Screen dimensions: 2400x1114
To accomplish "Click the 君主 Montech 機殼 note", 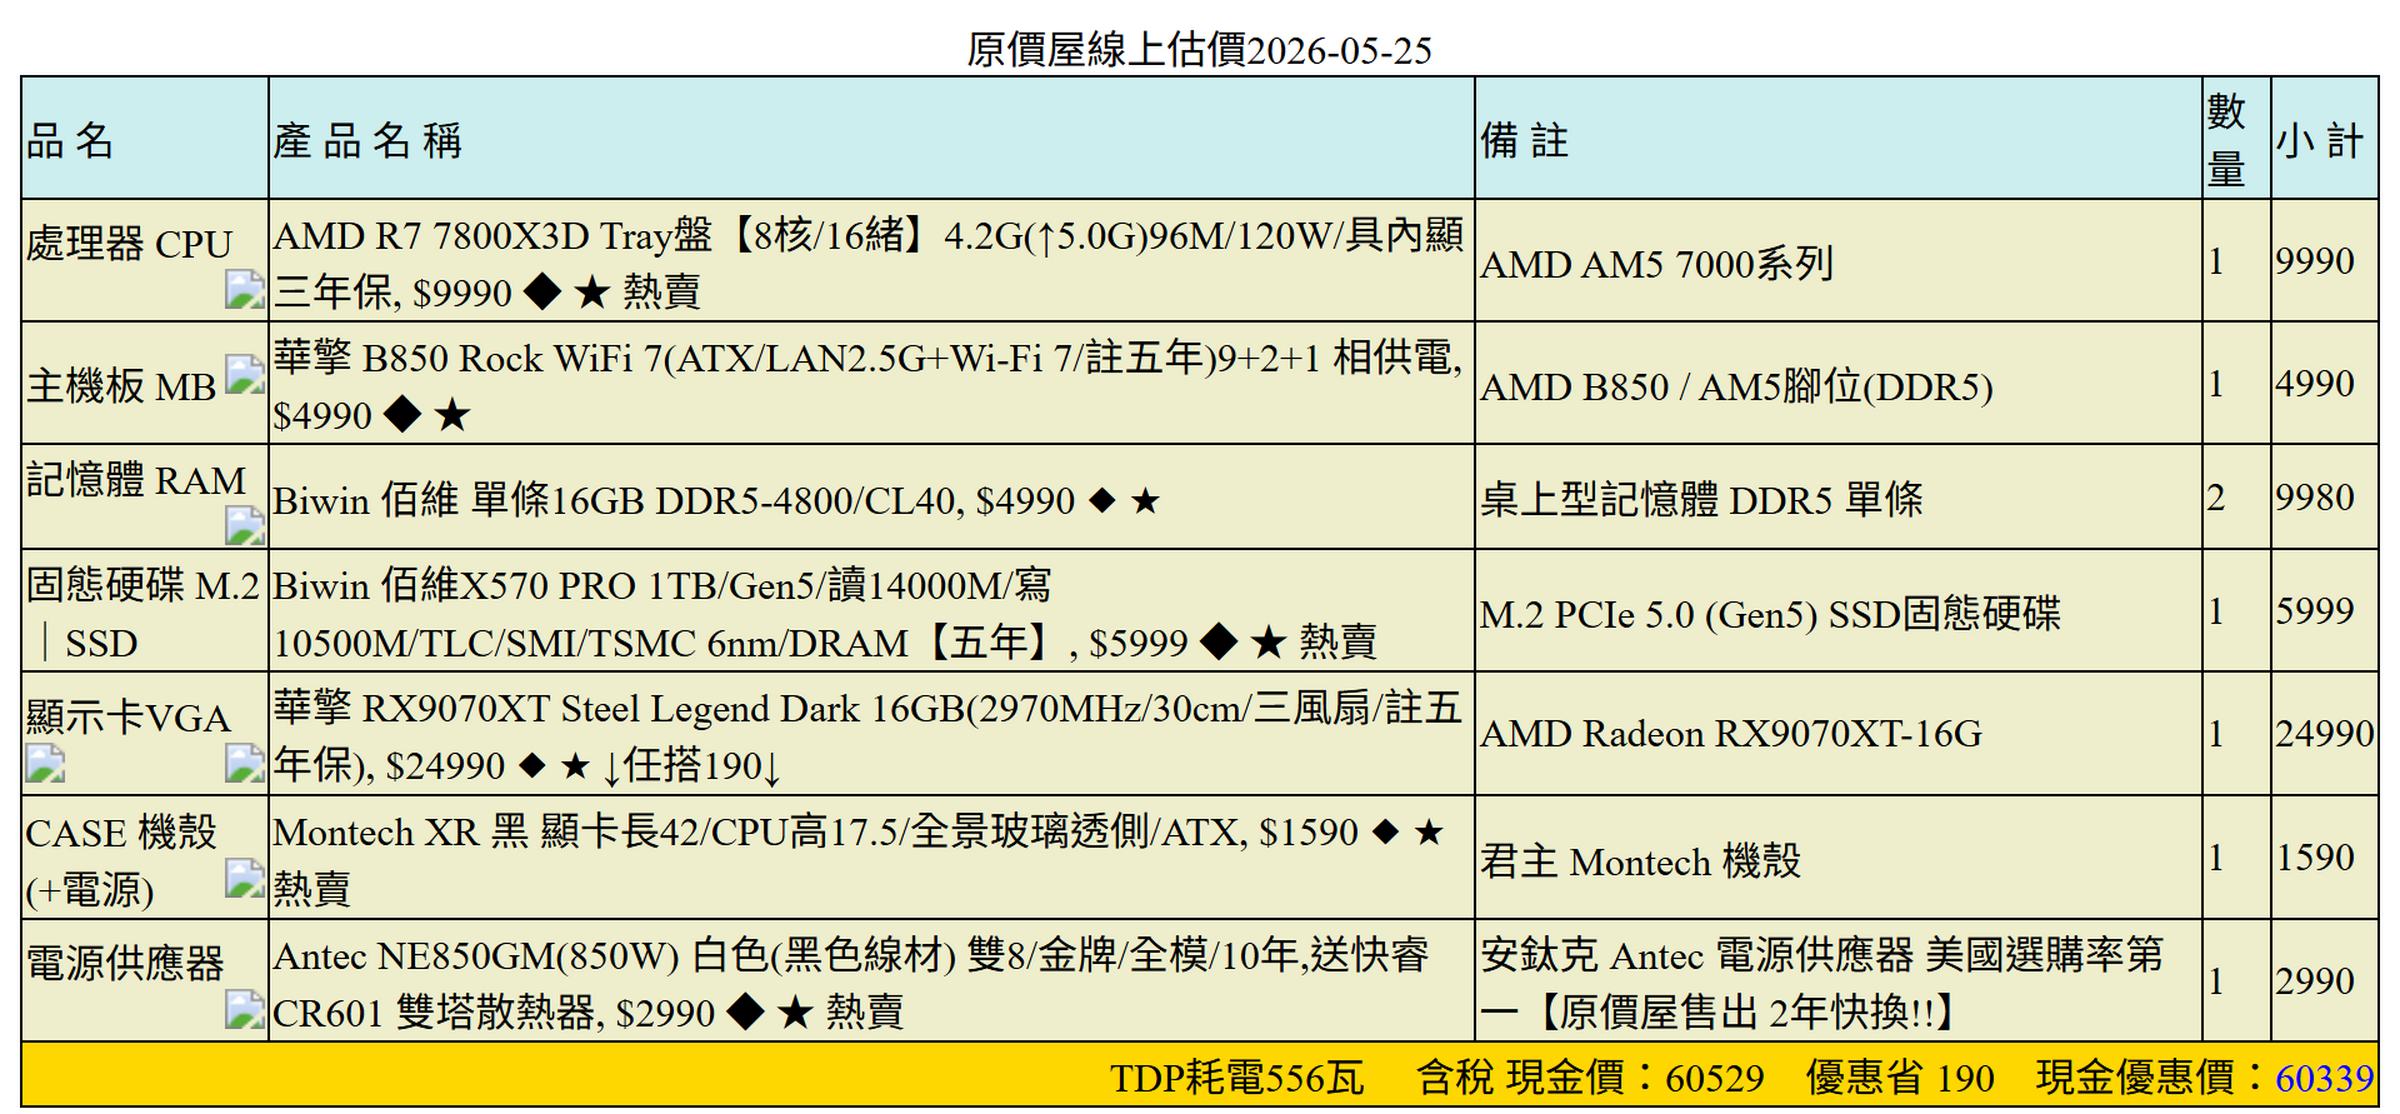I will click(1641, 861).
